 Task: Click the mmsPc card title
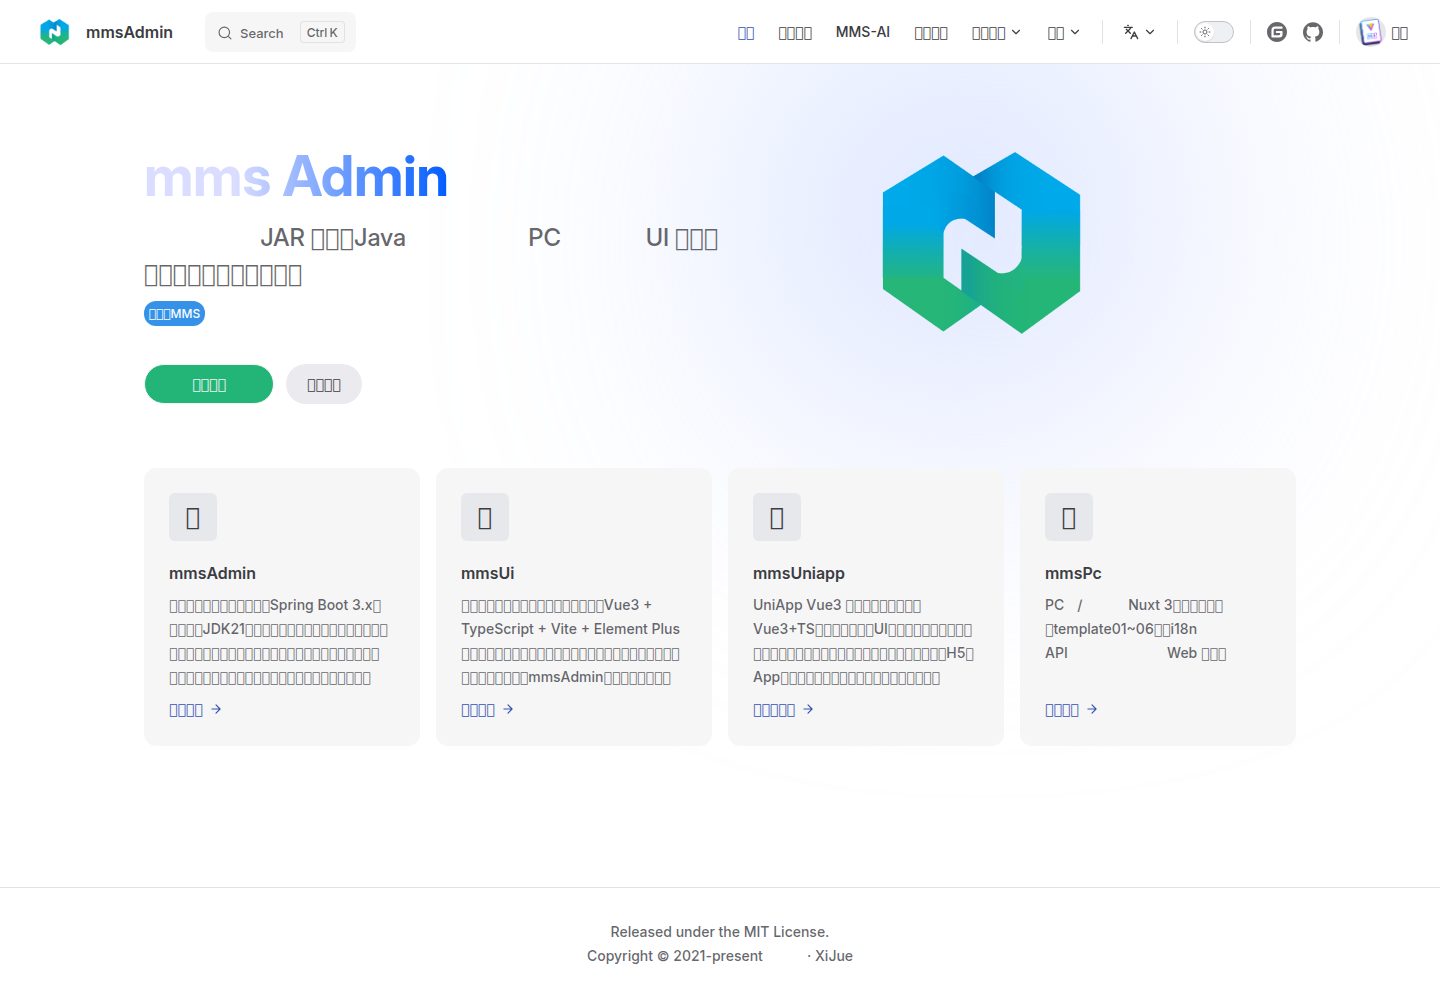(x=1073, y=573)
